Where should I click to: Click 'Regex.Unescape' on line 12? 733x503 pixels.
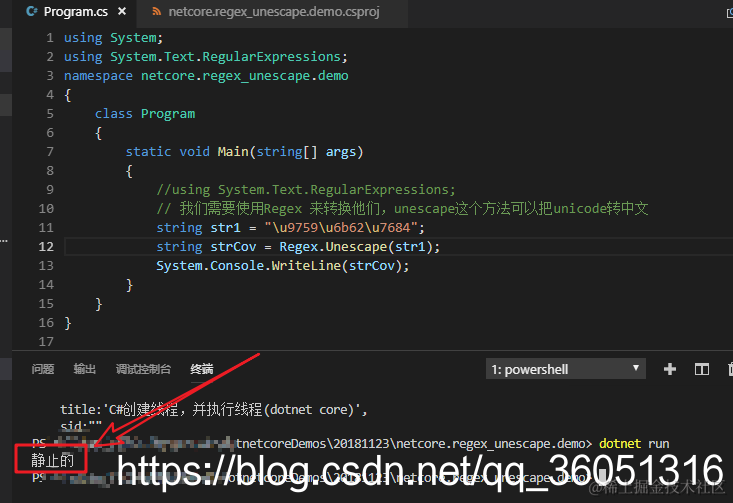[333, 247]
